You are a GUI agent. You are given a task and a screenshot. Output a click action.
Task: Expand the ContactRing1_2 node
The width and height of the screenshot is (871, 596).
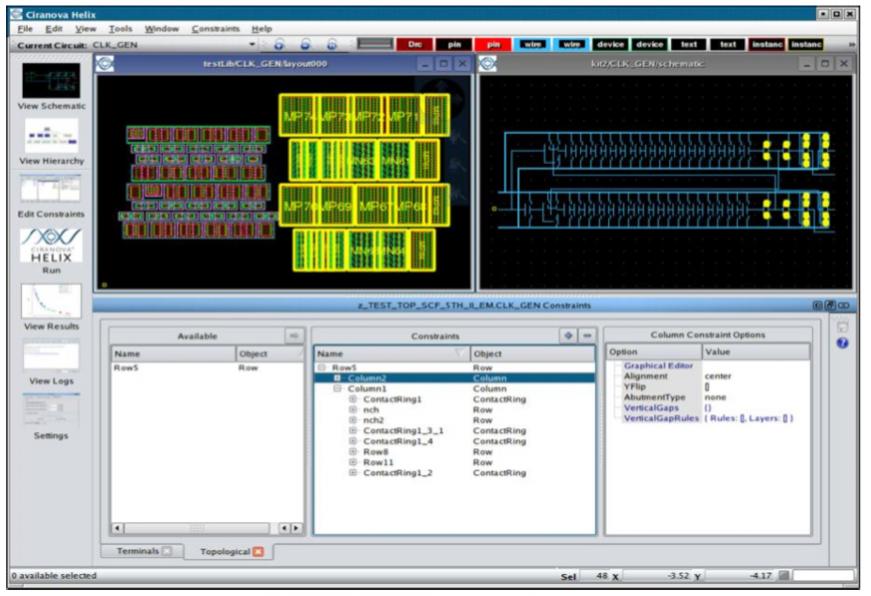(x=353, y=473)
